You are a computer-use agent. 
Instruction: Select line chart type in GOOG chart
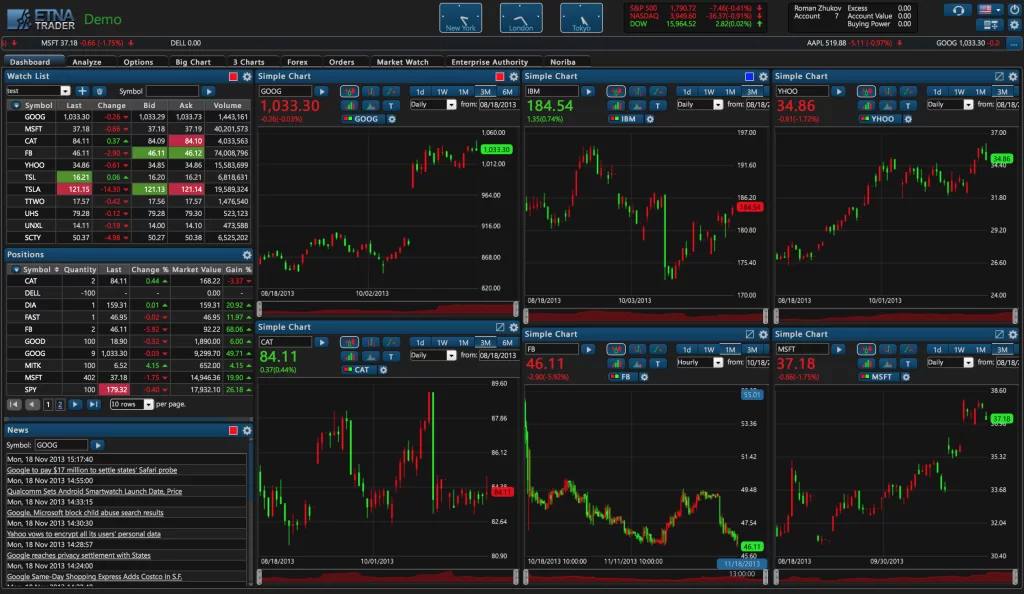391,91
